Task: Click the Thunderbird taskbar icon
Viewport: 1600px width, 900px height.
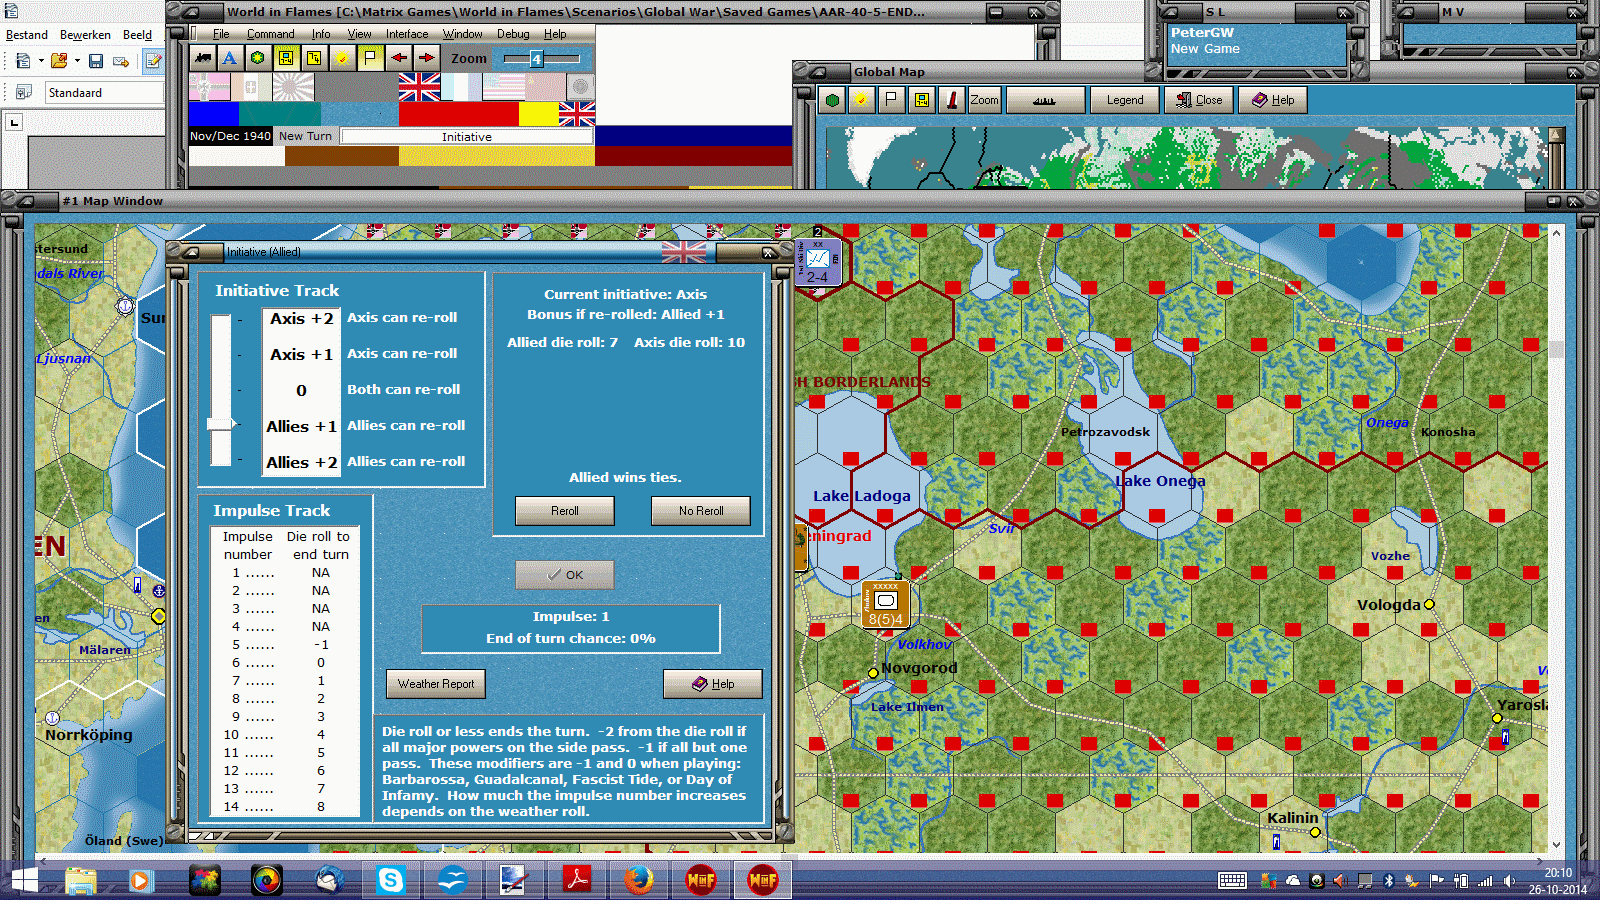Action: [x=328, y=880]
